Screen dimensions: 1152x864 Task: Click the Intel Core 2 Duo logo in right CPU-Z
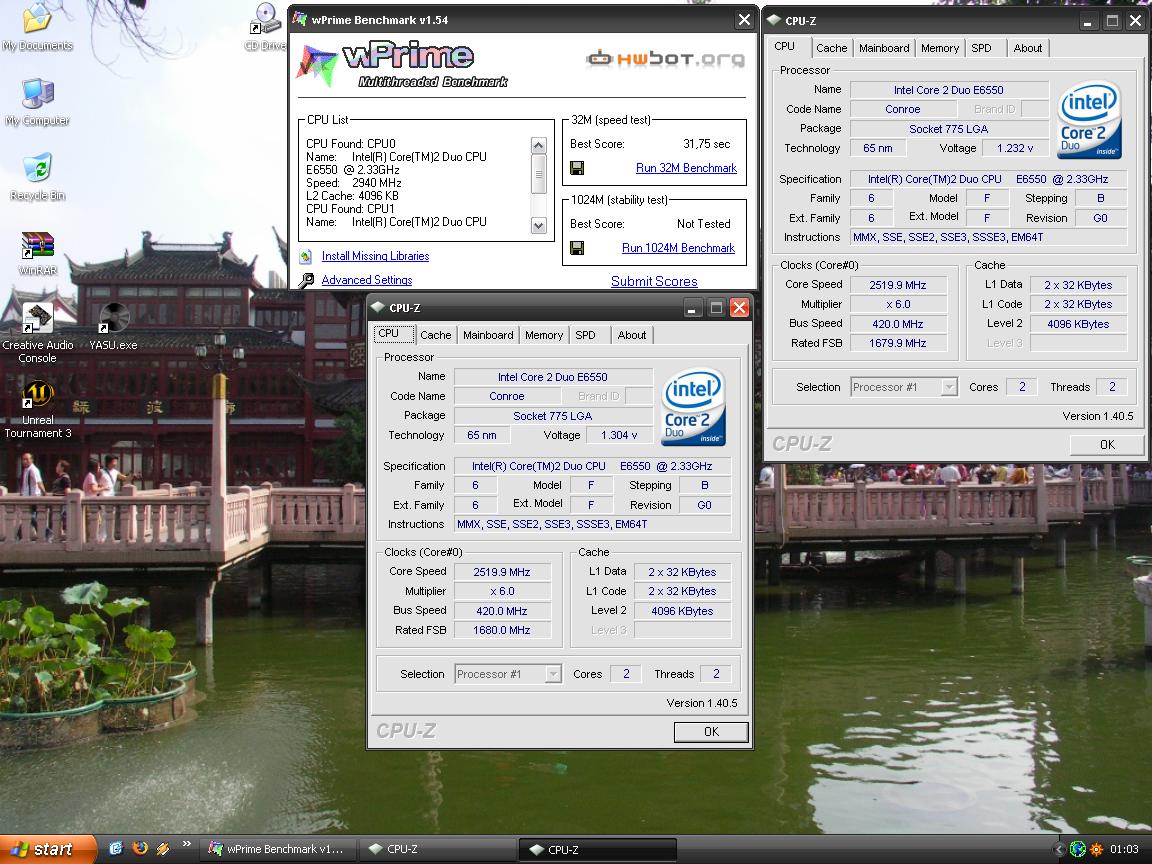(1090, 119)
